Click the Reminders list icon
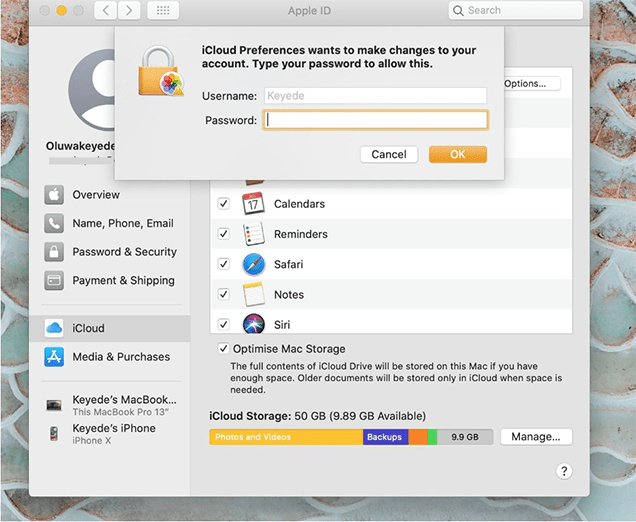 pyautogui.click(x=254, y=234)
